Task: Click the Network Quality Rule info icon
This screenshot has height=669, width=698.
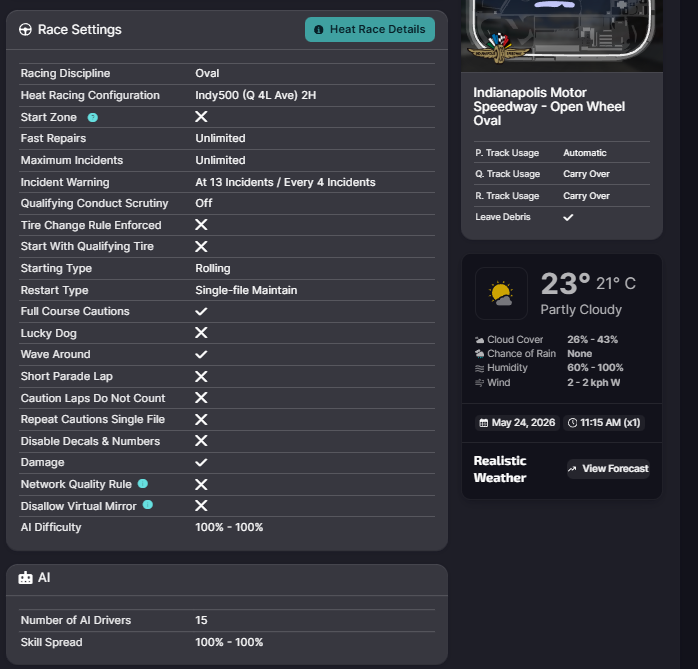Action: (x=142, y=484)
